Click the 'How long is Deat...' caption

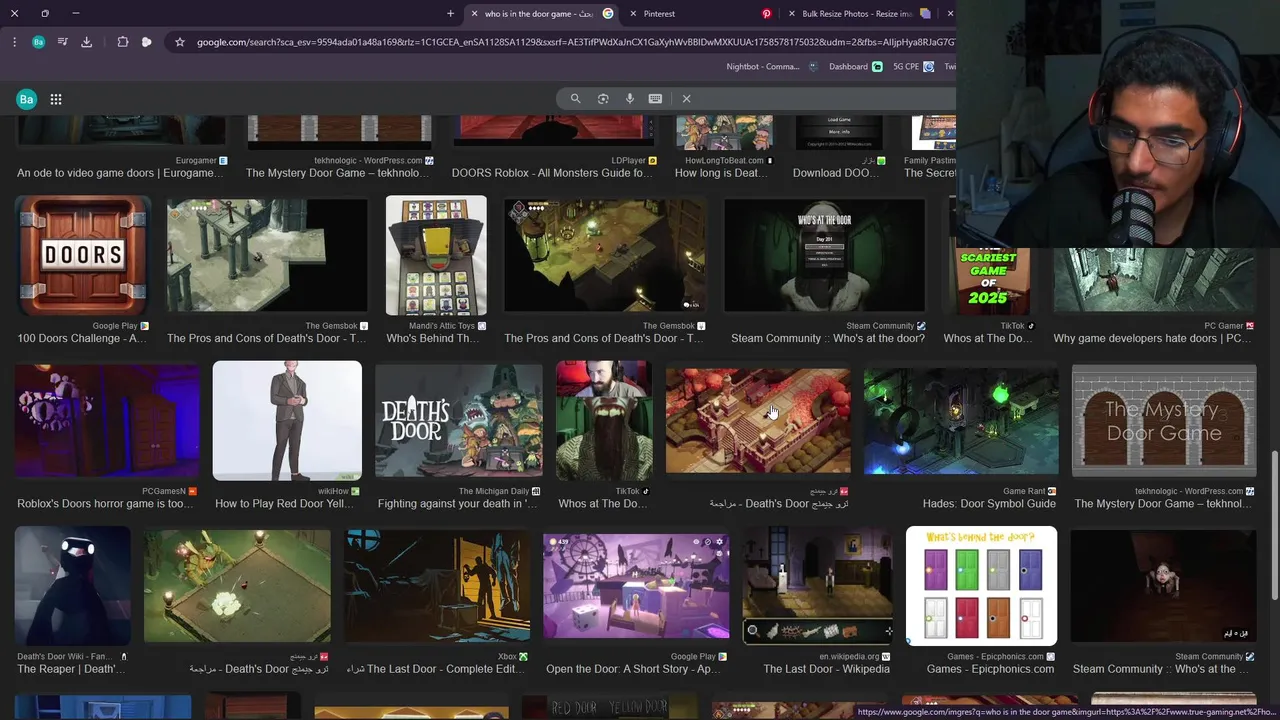pos(721,173)
